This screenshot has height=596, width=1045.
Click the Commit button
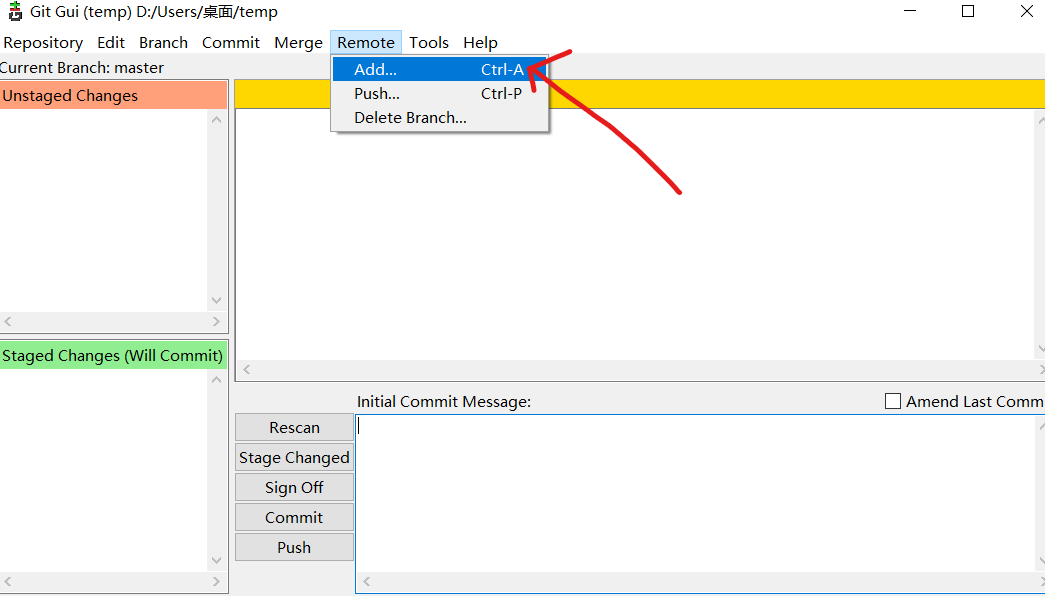pyautogui.click(x=295, y=517)
